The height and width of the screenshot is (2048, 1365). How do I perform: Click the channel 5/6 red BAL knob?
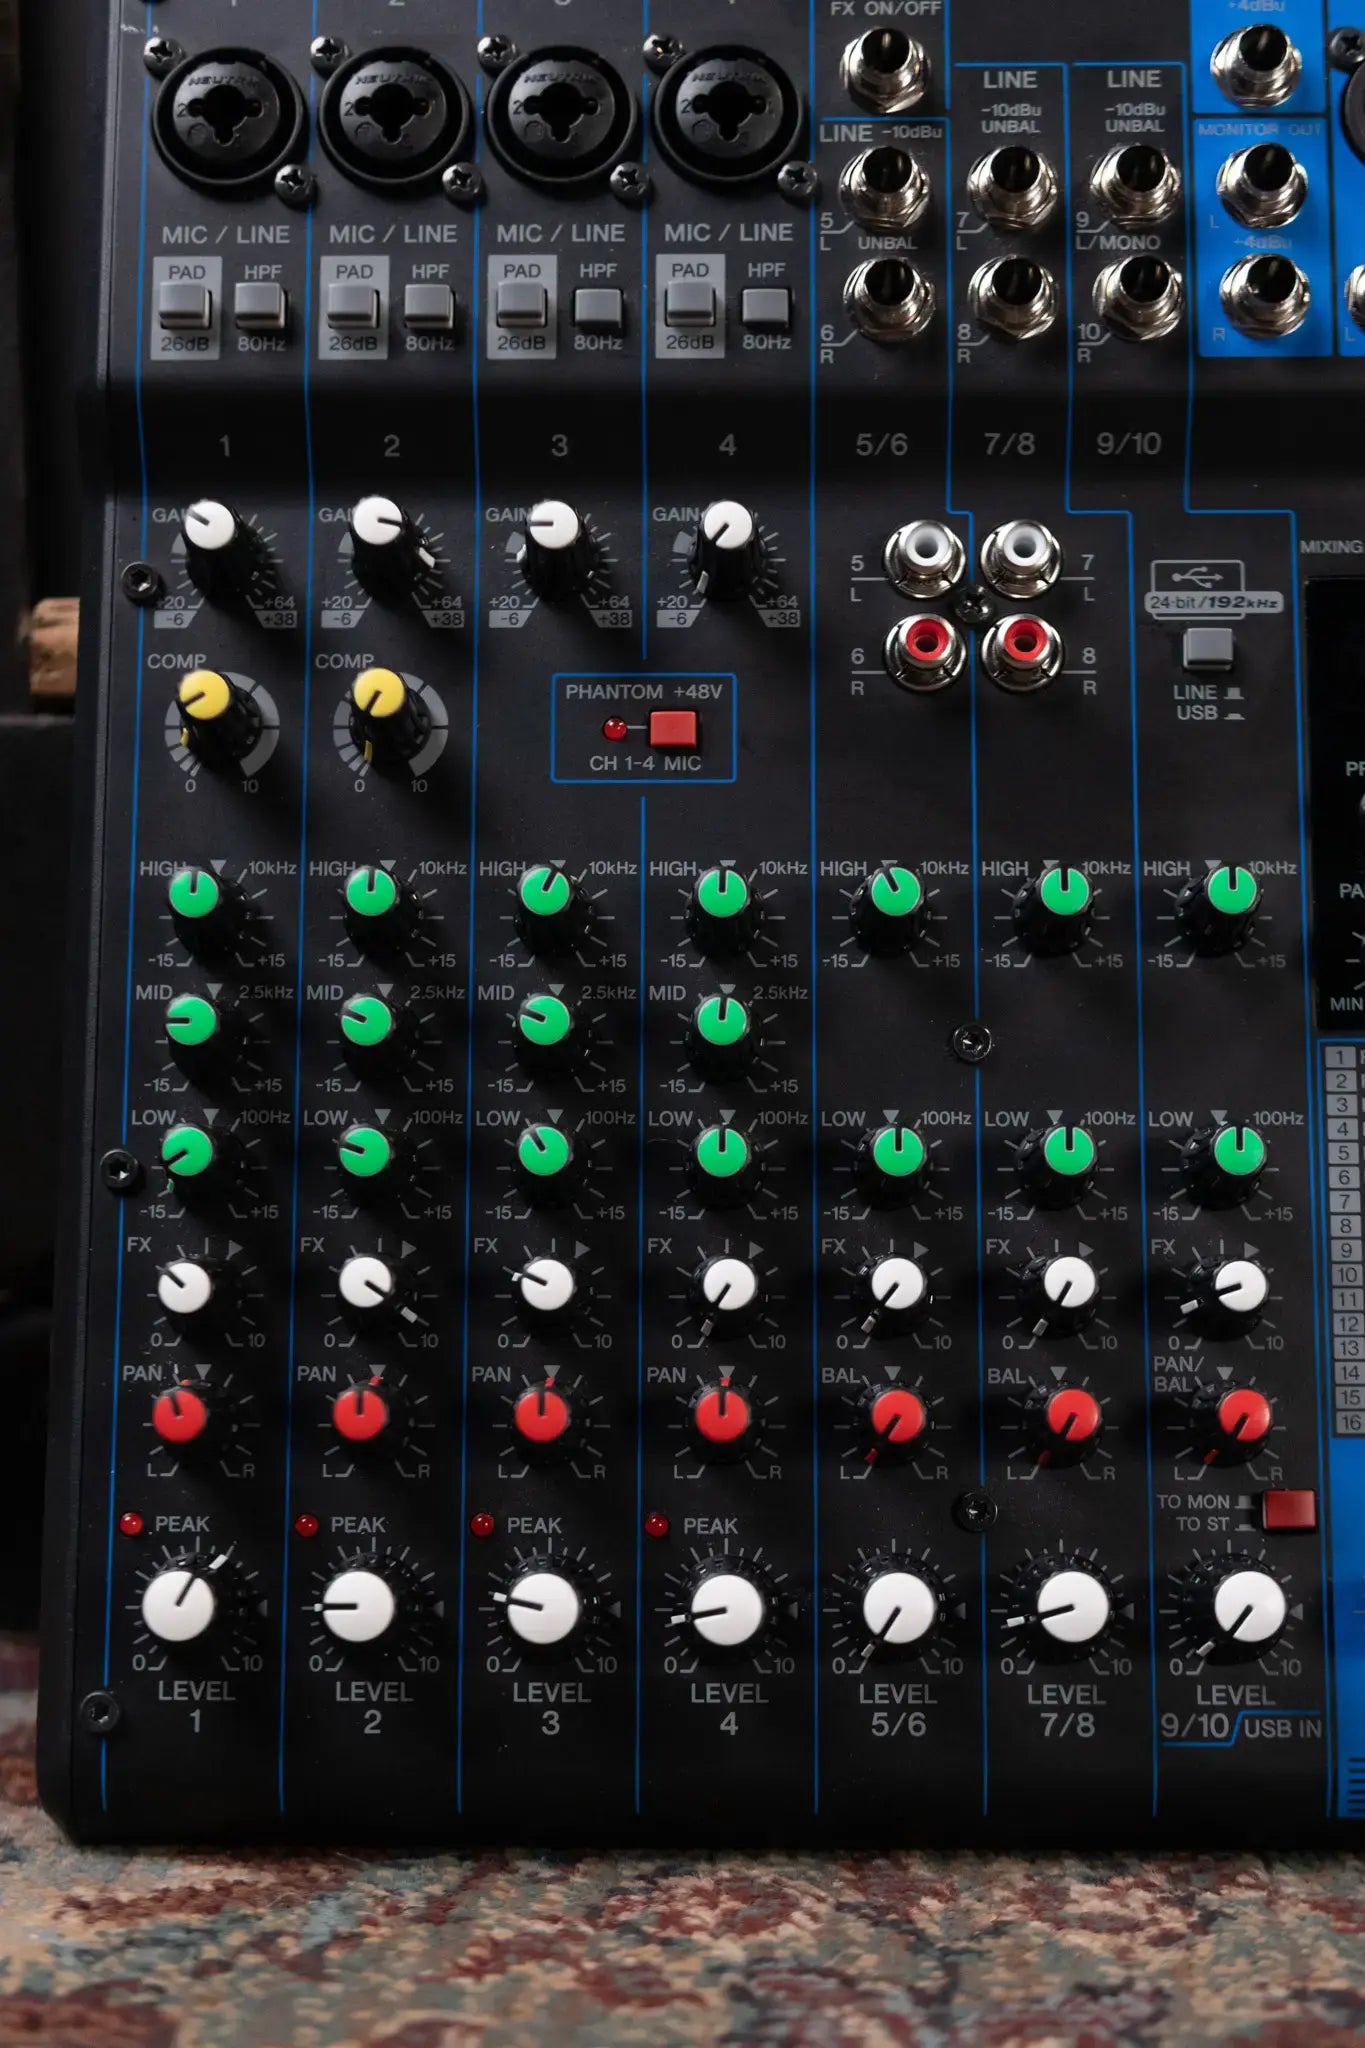click(x=898, y=1417)
